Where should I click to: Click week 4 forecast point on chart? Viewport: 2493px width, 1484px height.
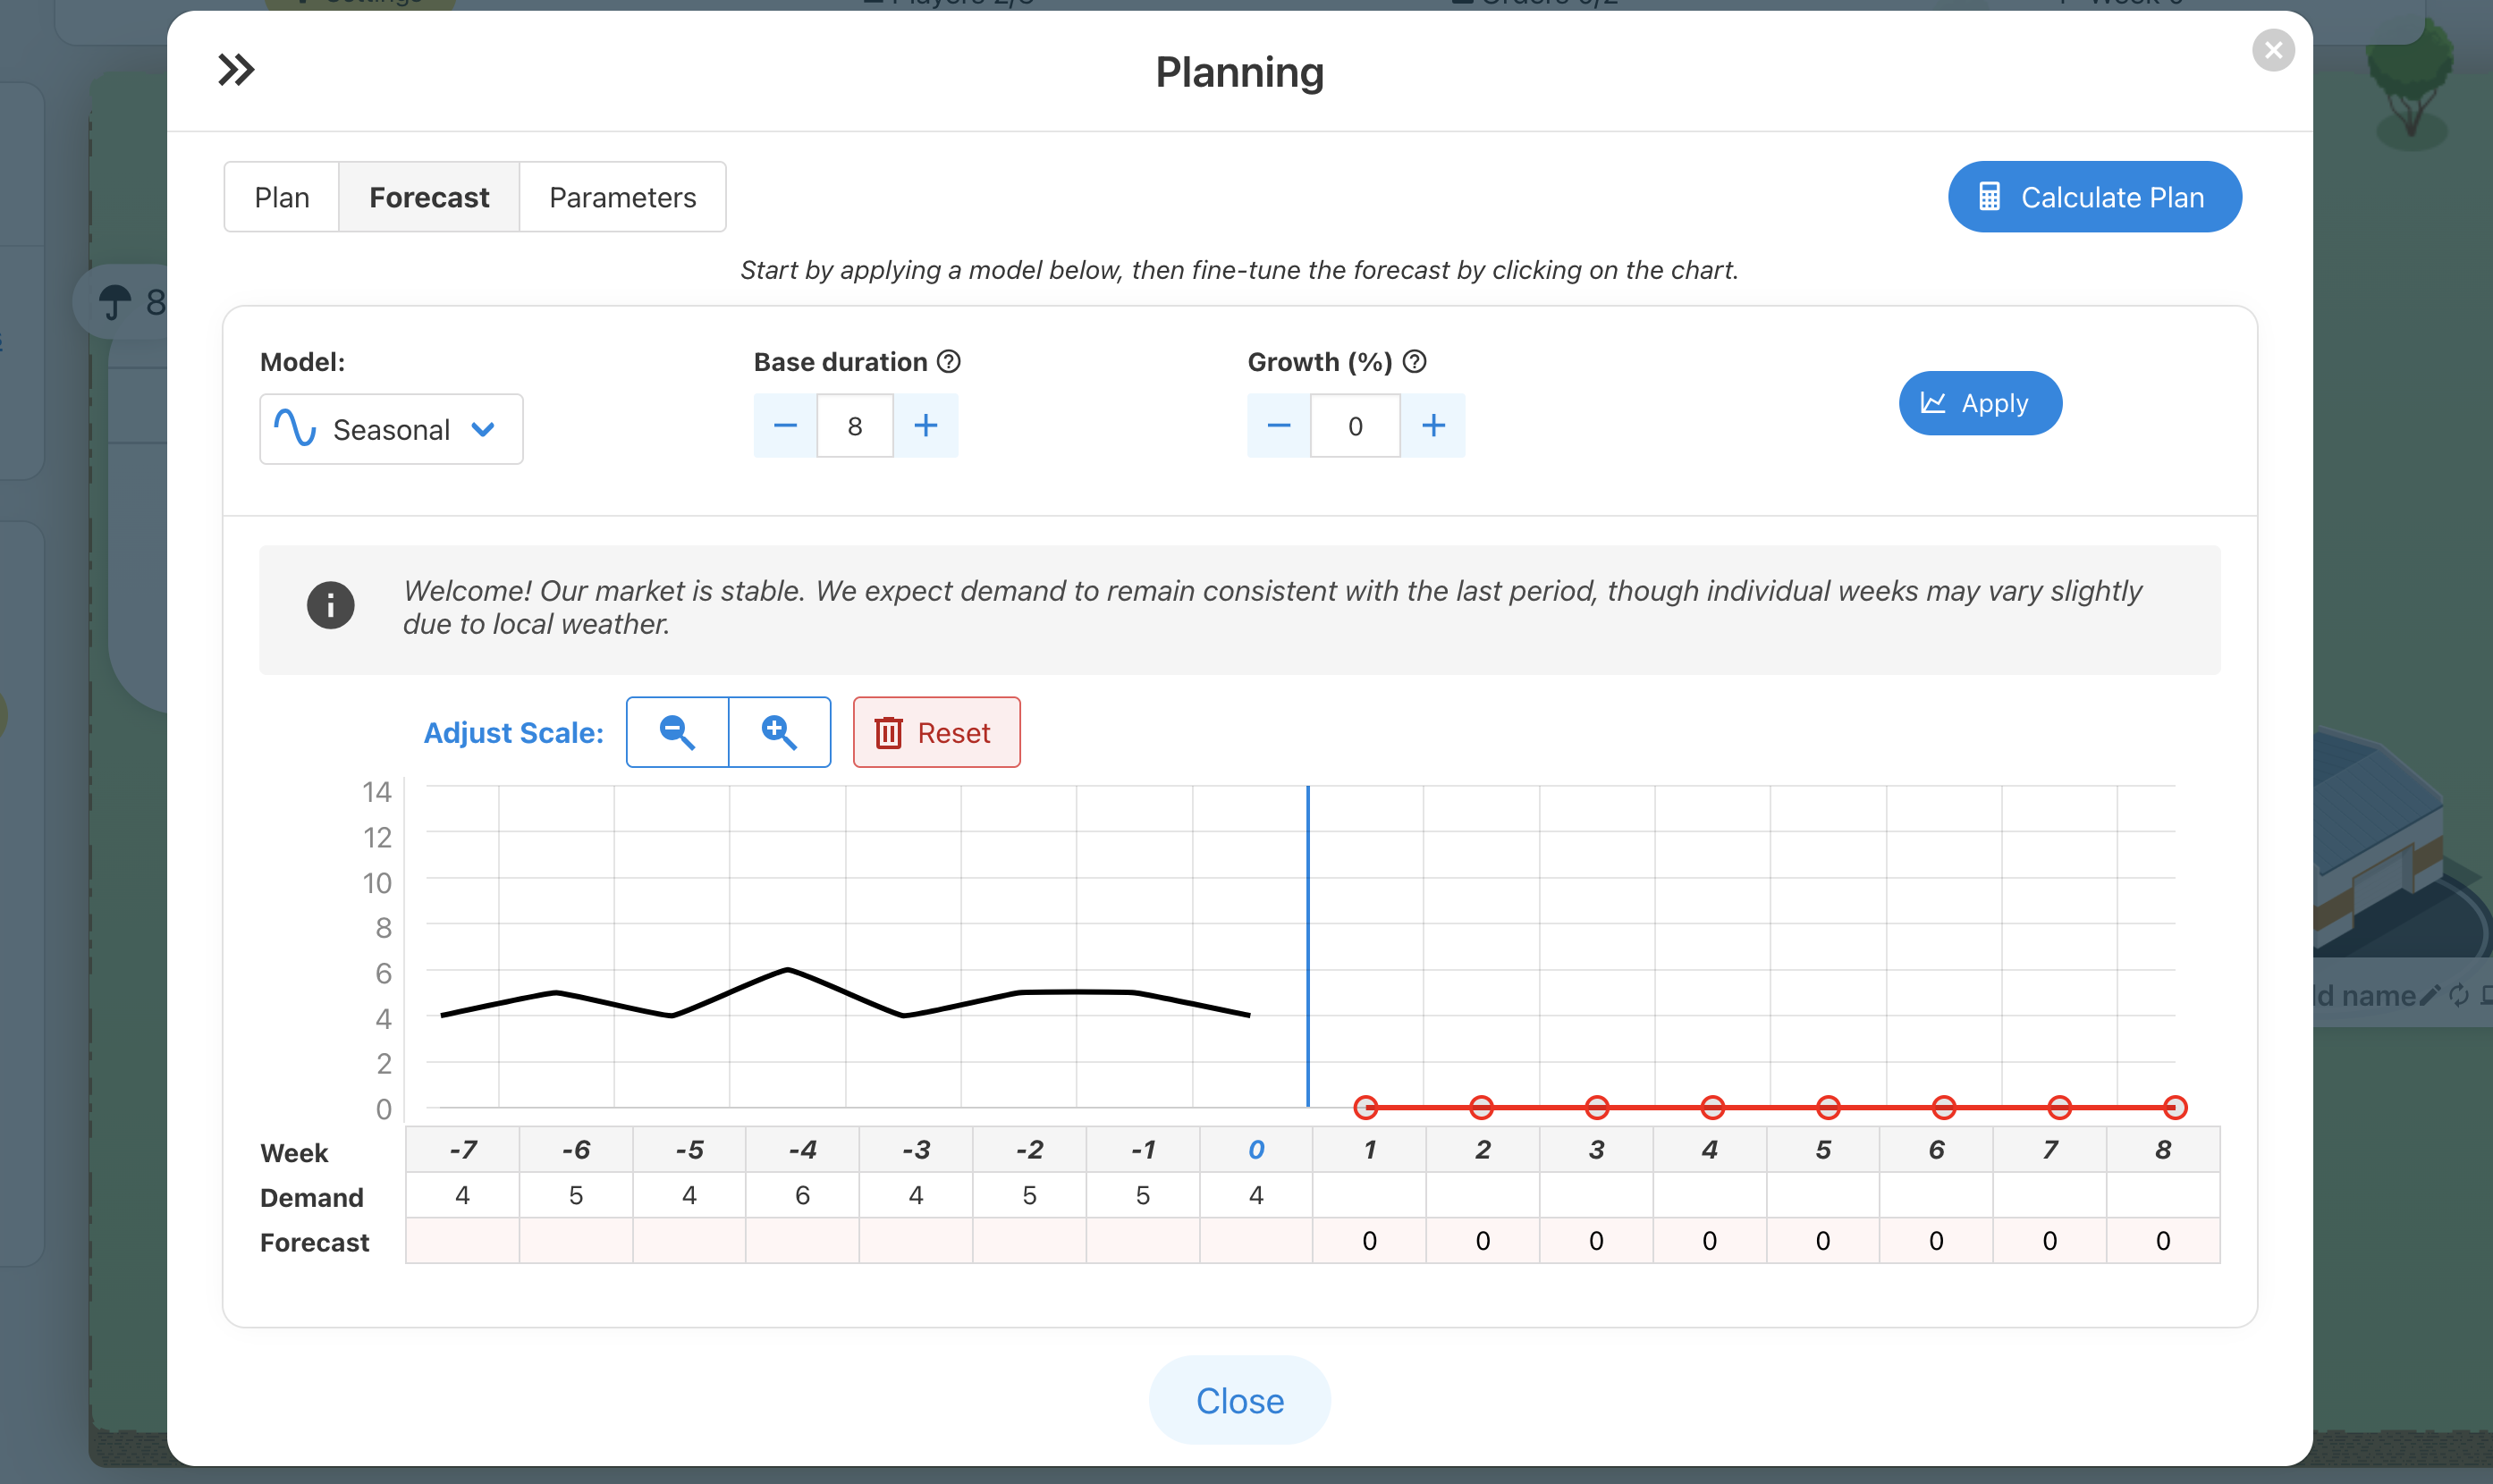(1712, 1107)
